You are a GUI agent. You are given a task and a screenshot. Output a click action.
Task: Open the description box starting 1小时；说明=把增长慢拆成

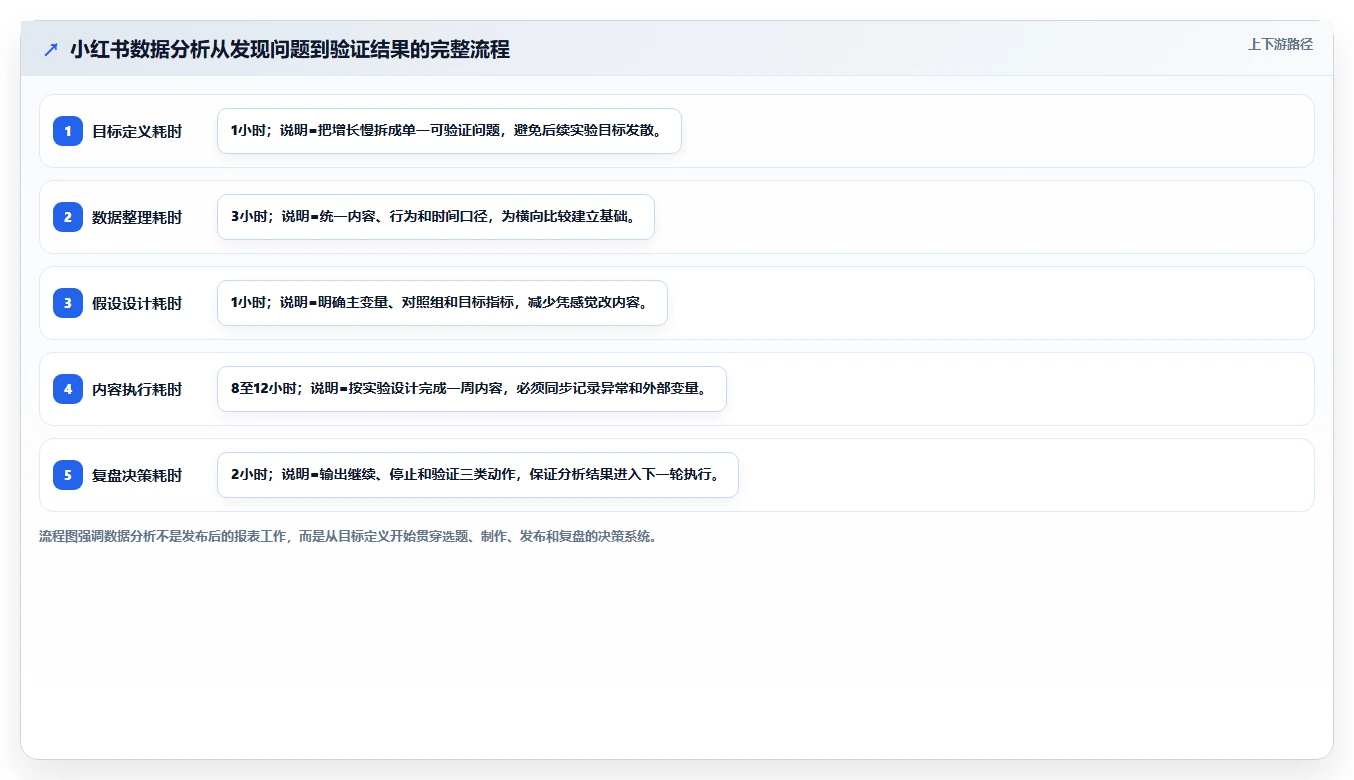(449, 131)
